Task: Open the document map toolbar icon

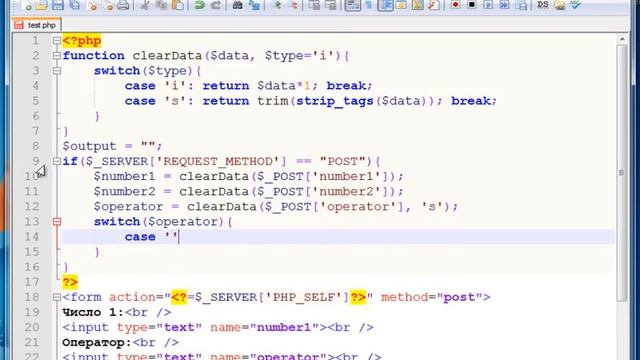Action: [x=418, y=5]
